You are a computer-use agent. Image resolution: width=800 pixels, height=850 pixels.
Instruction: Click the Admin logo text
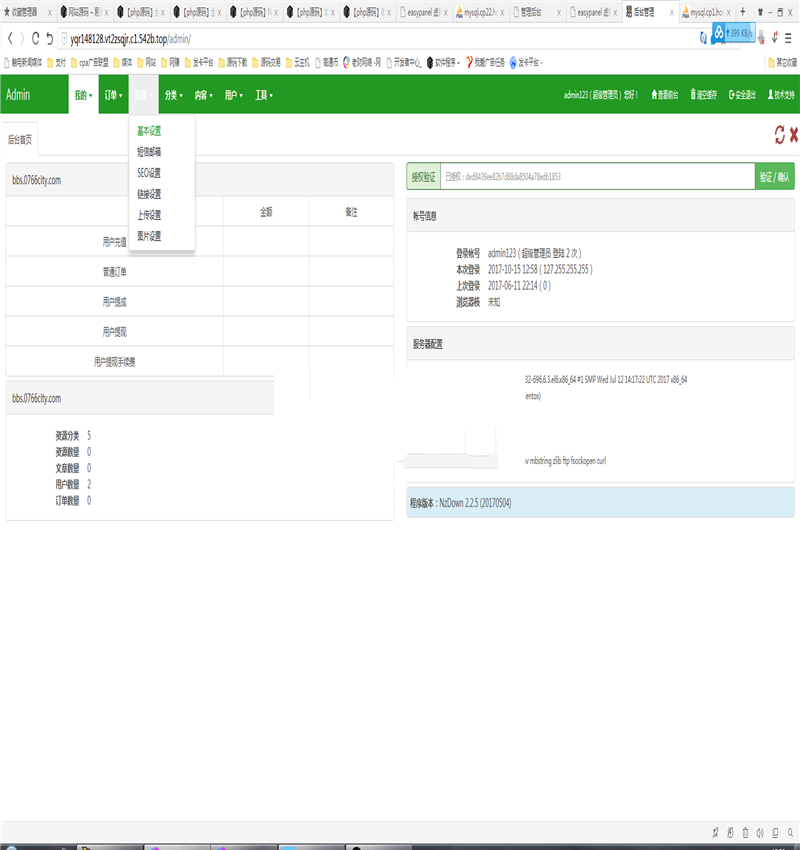(18, 95)
